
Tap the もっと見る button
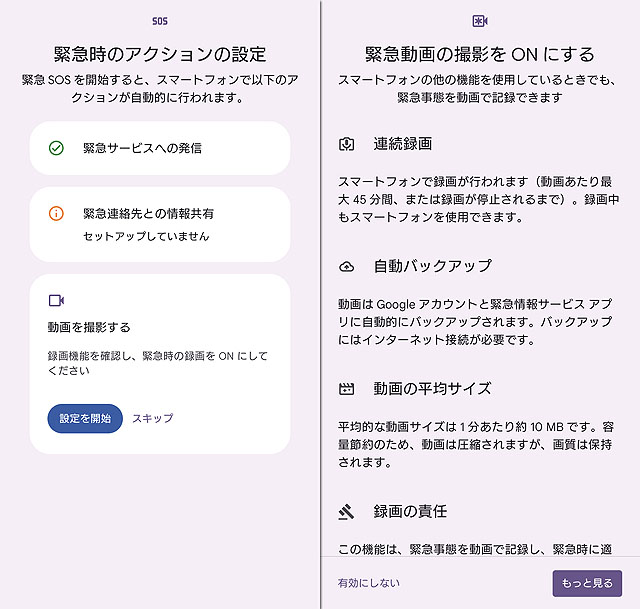587,583
